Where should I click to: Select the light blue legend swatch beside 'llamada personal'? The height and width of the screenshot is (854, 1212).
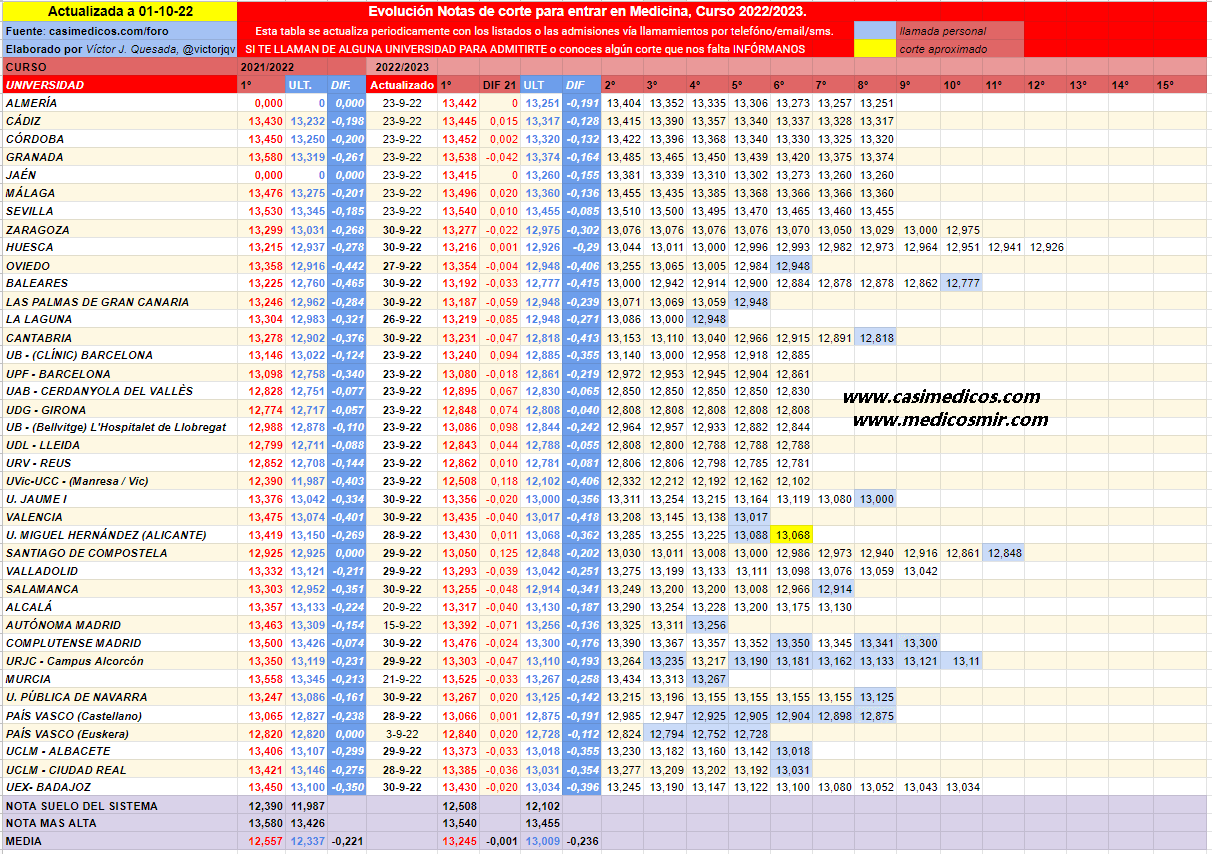coord(874,31)
